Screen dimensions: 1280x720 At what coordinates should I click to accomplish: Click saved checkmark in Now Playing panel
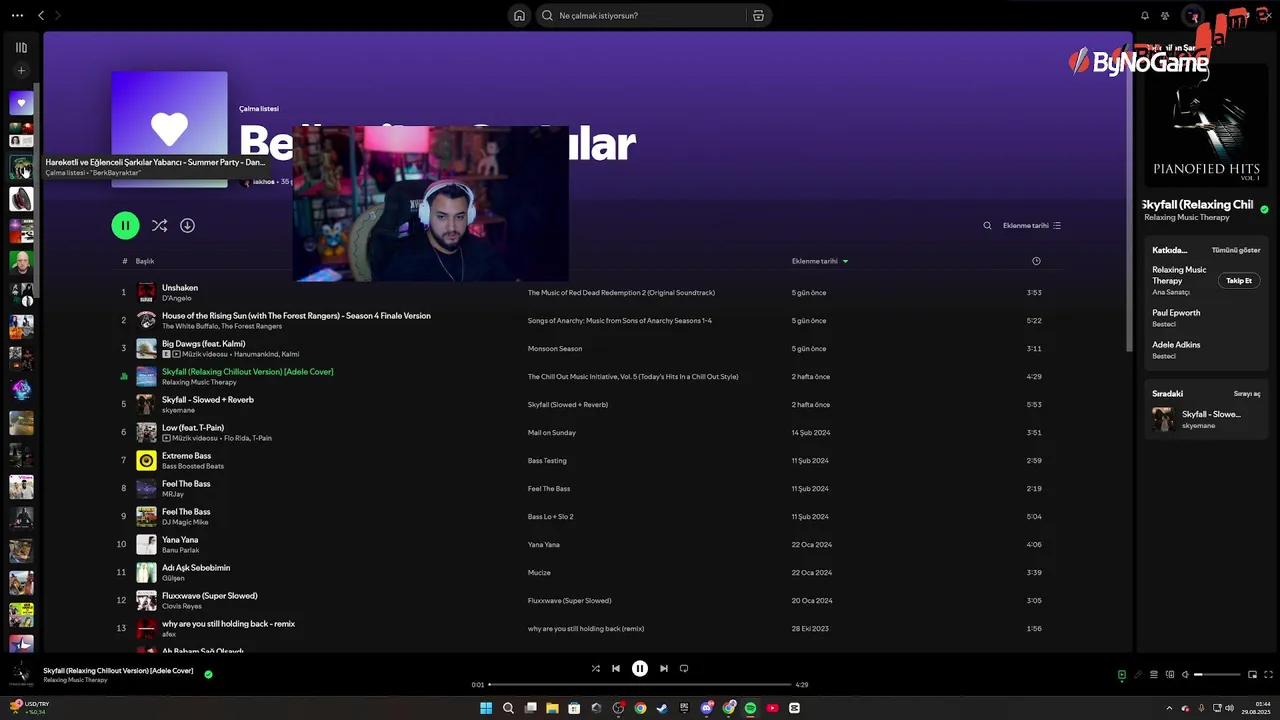[1264, 209]
